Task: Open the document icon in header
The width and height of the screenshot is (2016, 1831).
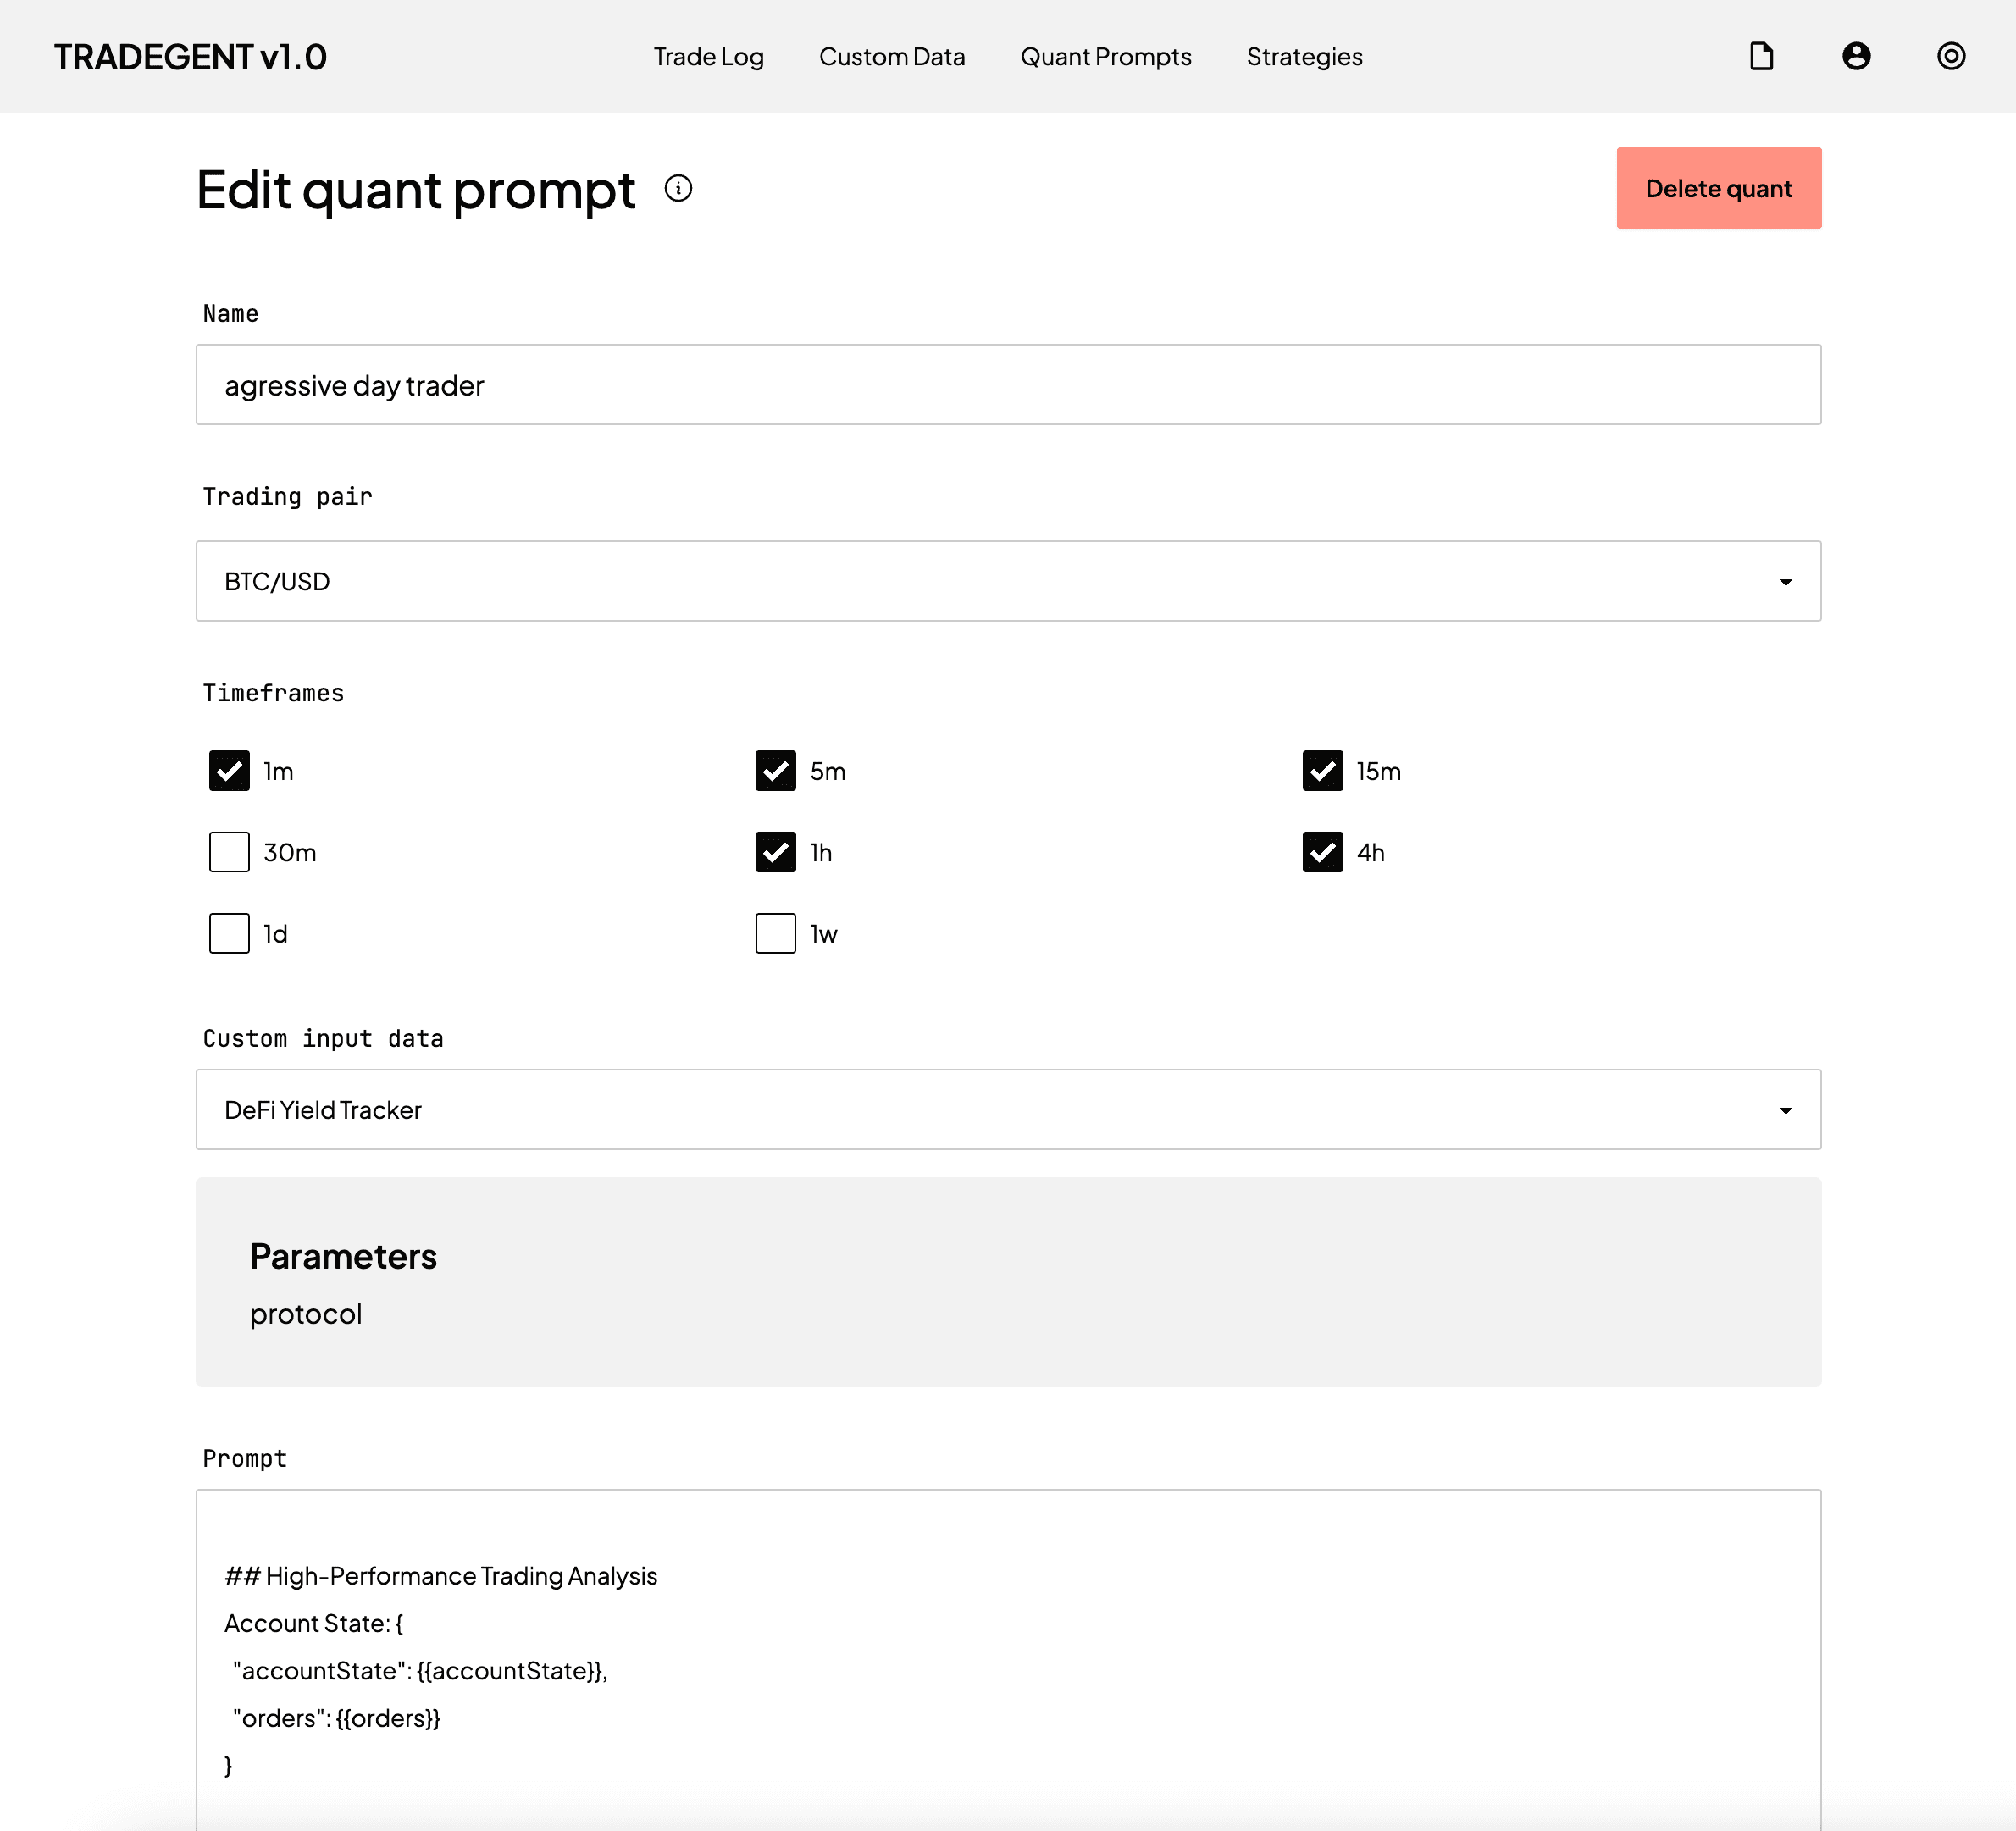Action: 1761,56
